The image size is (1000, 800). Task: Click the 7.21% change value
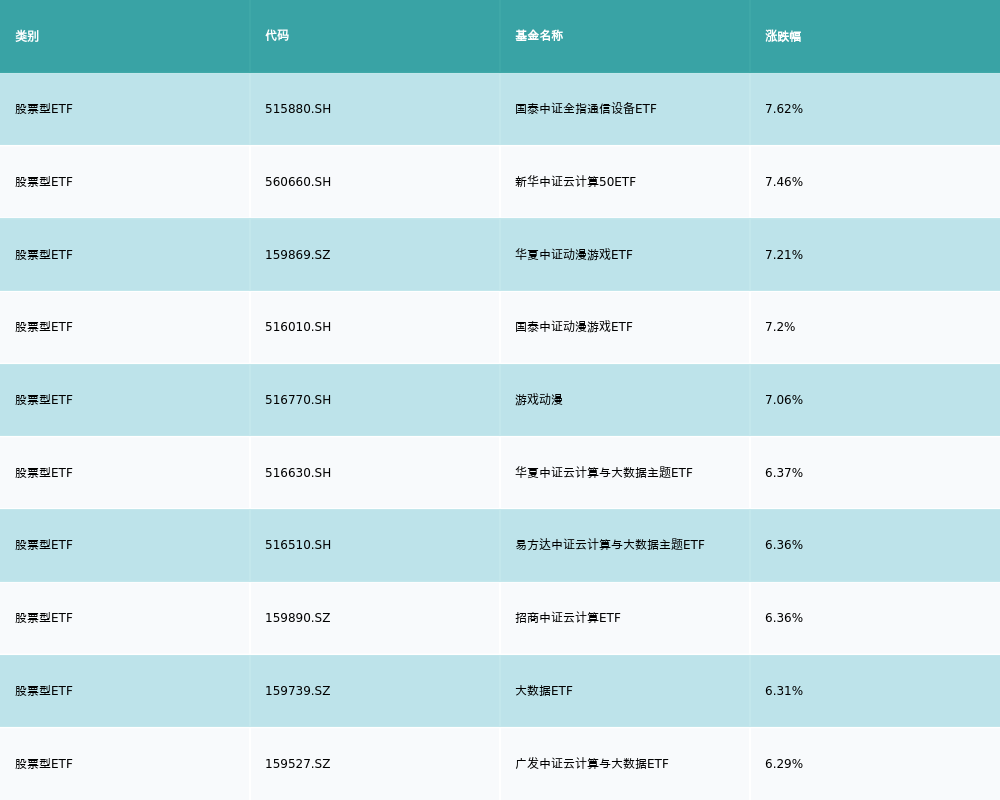tap(784, 255)
